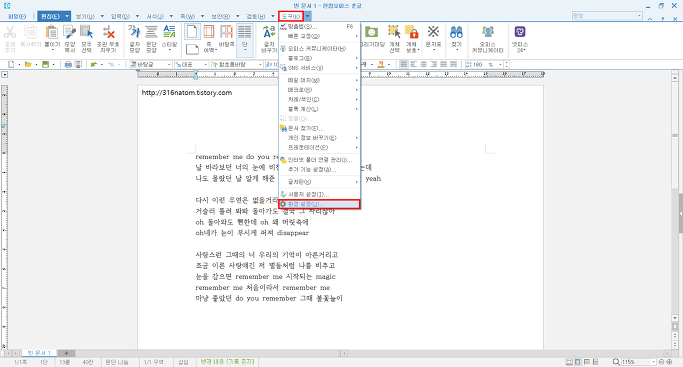Click the add new tab plus button
Image resolution: width=683 pixels, height=367 pixels.
[x=66, y=353]
